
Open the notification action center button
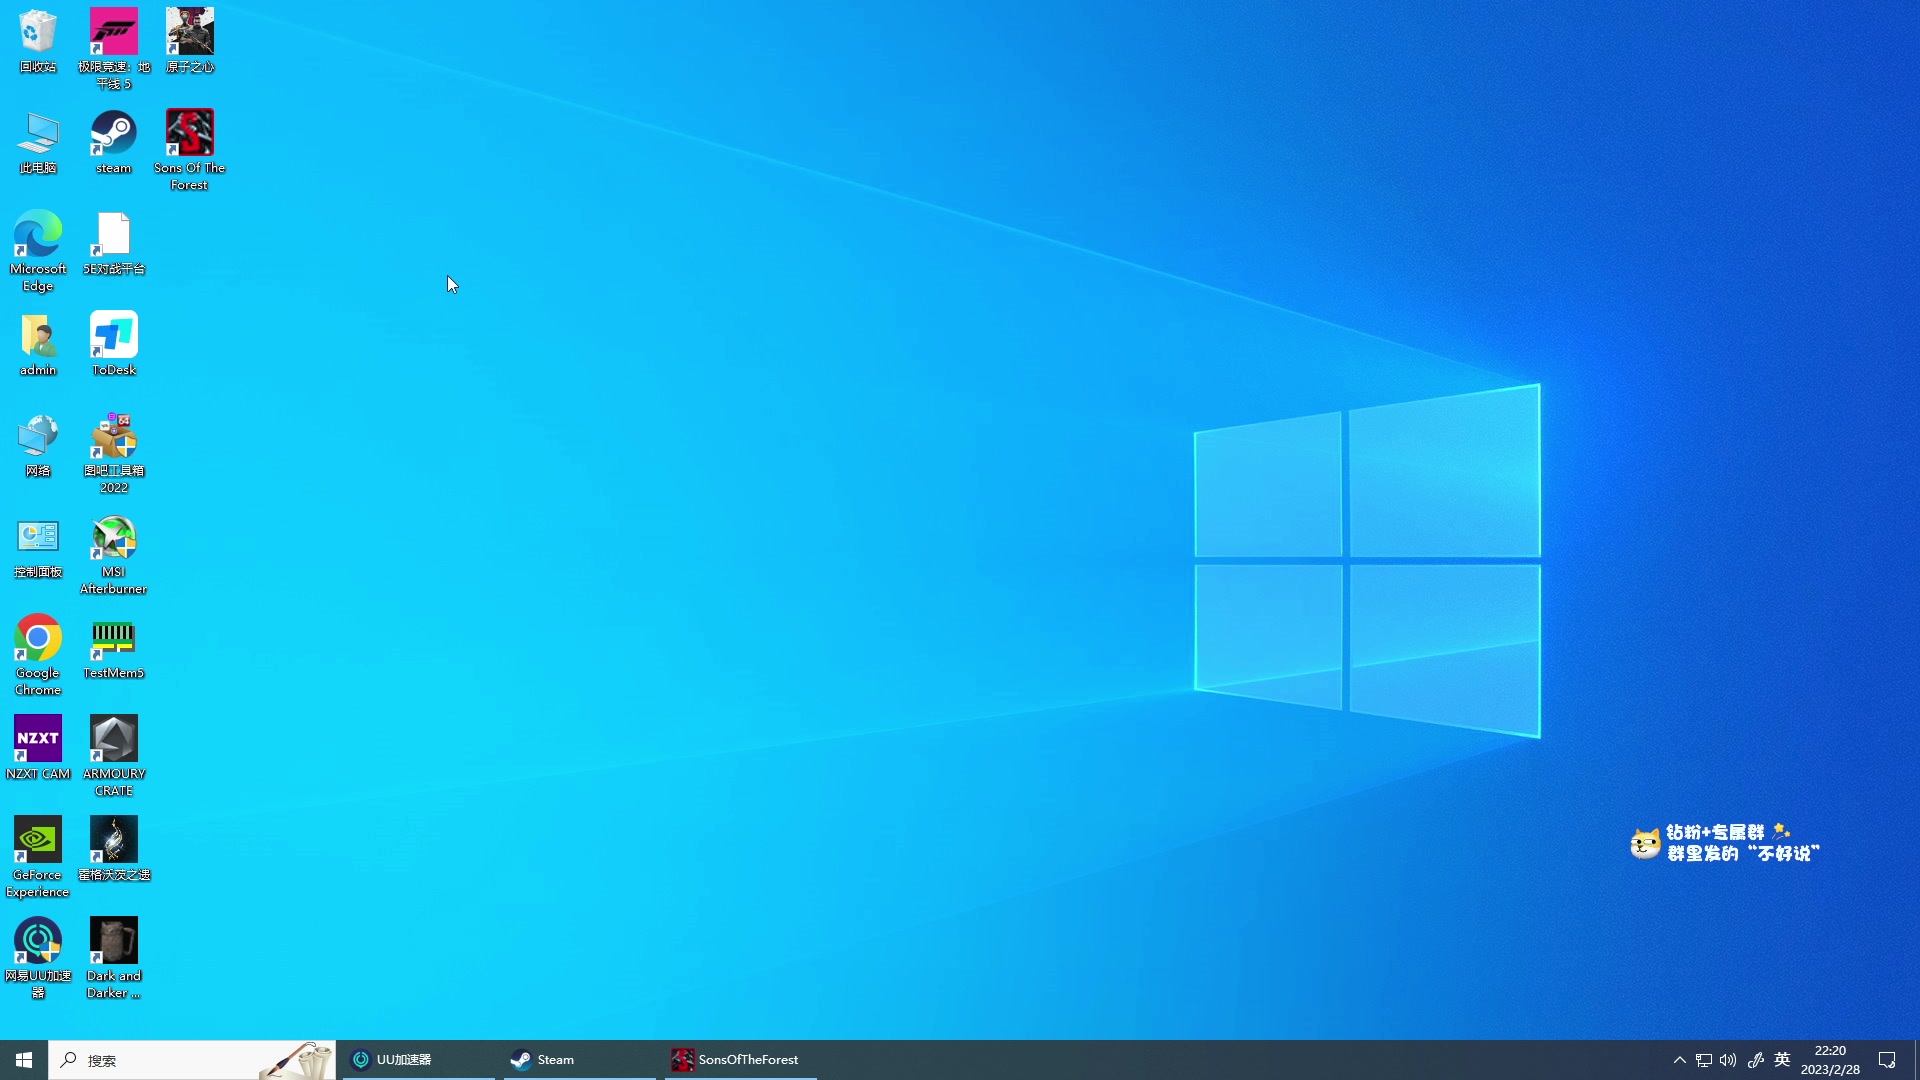coord(1887,1060)
